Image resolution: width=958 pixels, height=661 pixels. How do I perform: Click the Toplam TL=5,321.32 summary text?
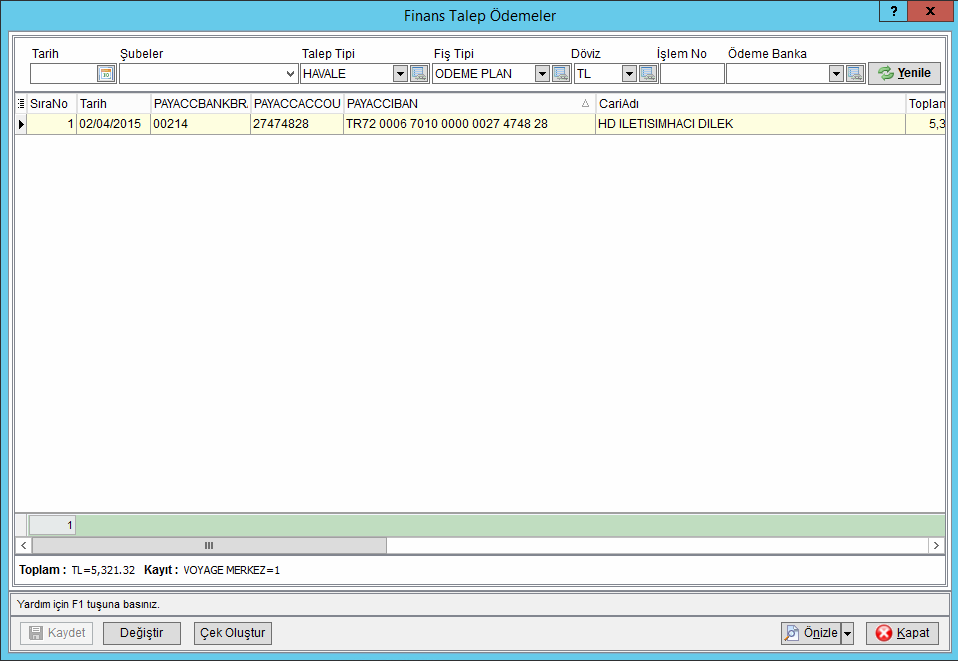point(77,570)
